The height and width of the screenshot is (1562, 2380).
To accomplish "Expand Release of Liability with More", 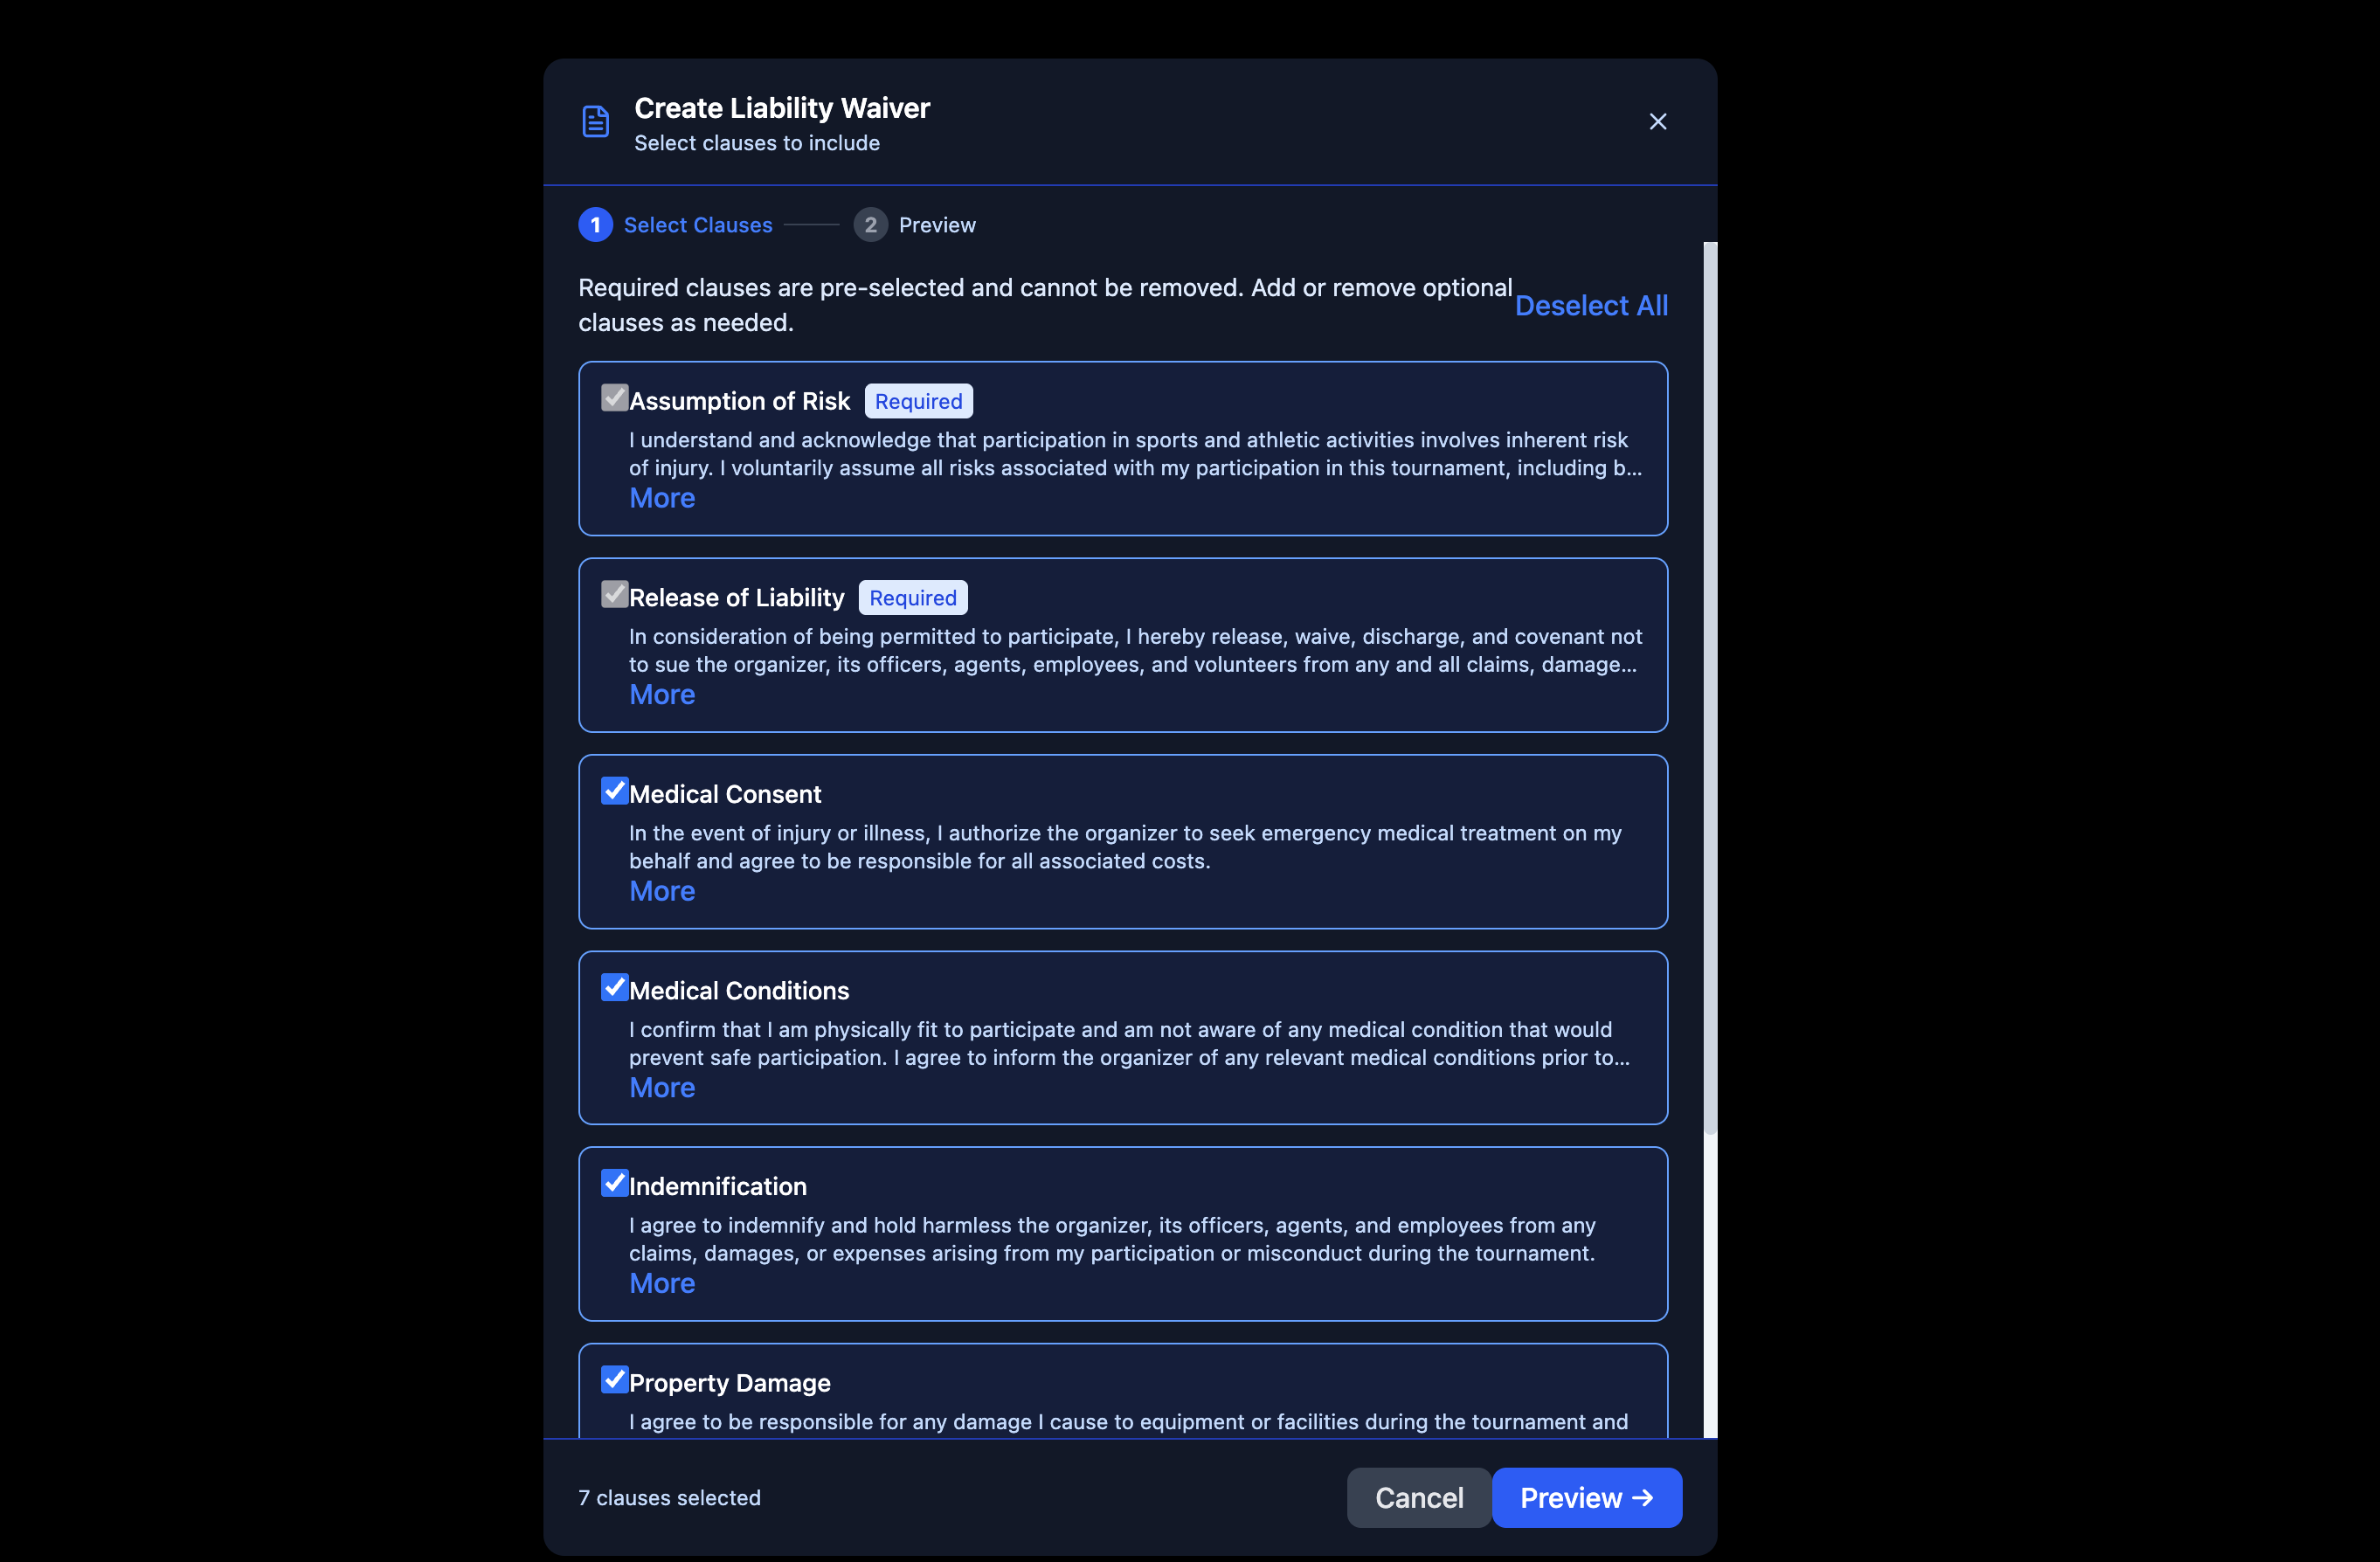I will tap(662, 695).
